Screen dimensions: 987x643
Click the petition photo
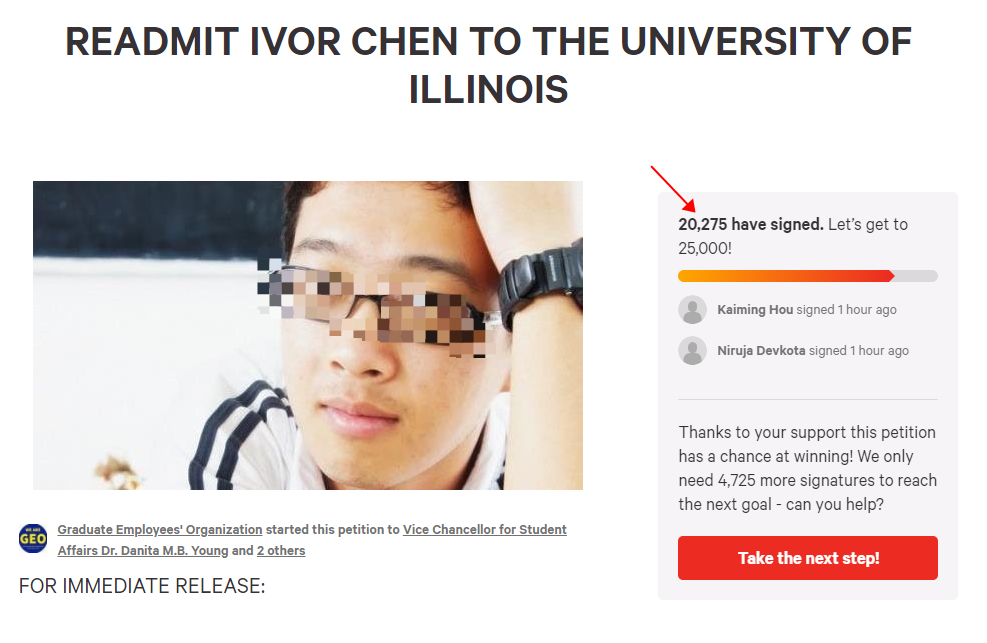click(308, 335)
